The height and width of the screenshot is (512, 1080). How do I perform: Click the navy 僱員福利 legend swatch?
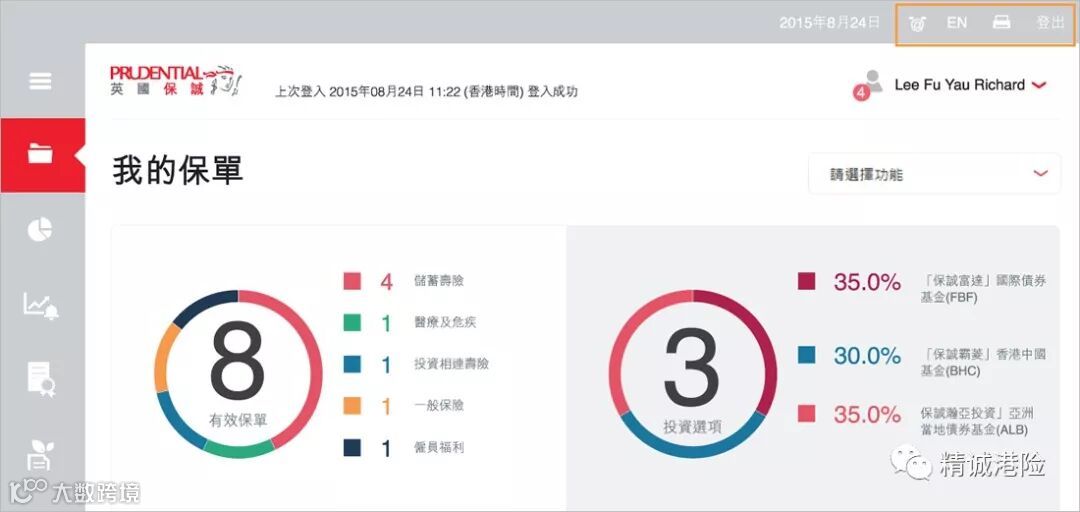click(x=352, y=448)
